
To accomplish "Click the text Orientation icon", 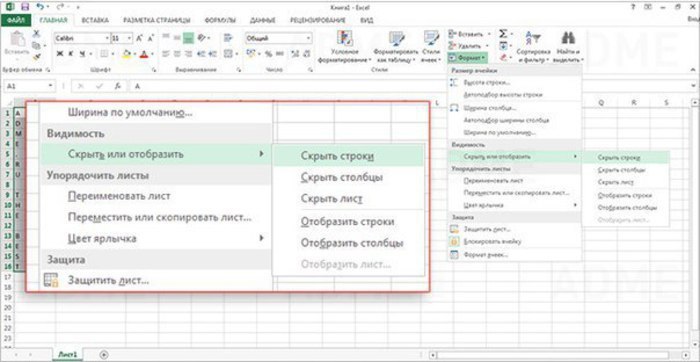I will (202, 38).
